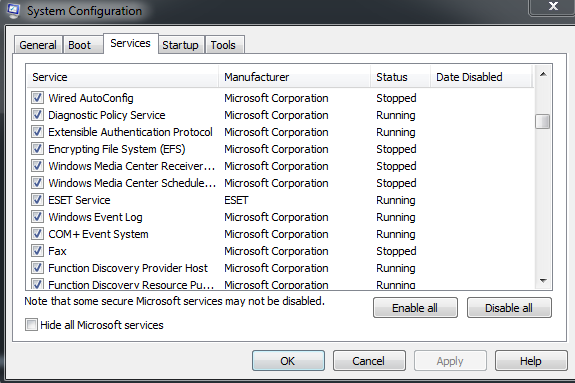Disable the ESET Service checkbox
Screen dimensions: 575x383
(x=37, y=200)
